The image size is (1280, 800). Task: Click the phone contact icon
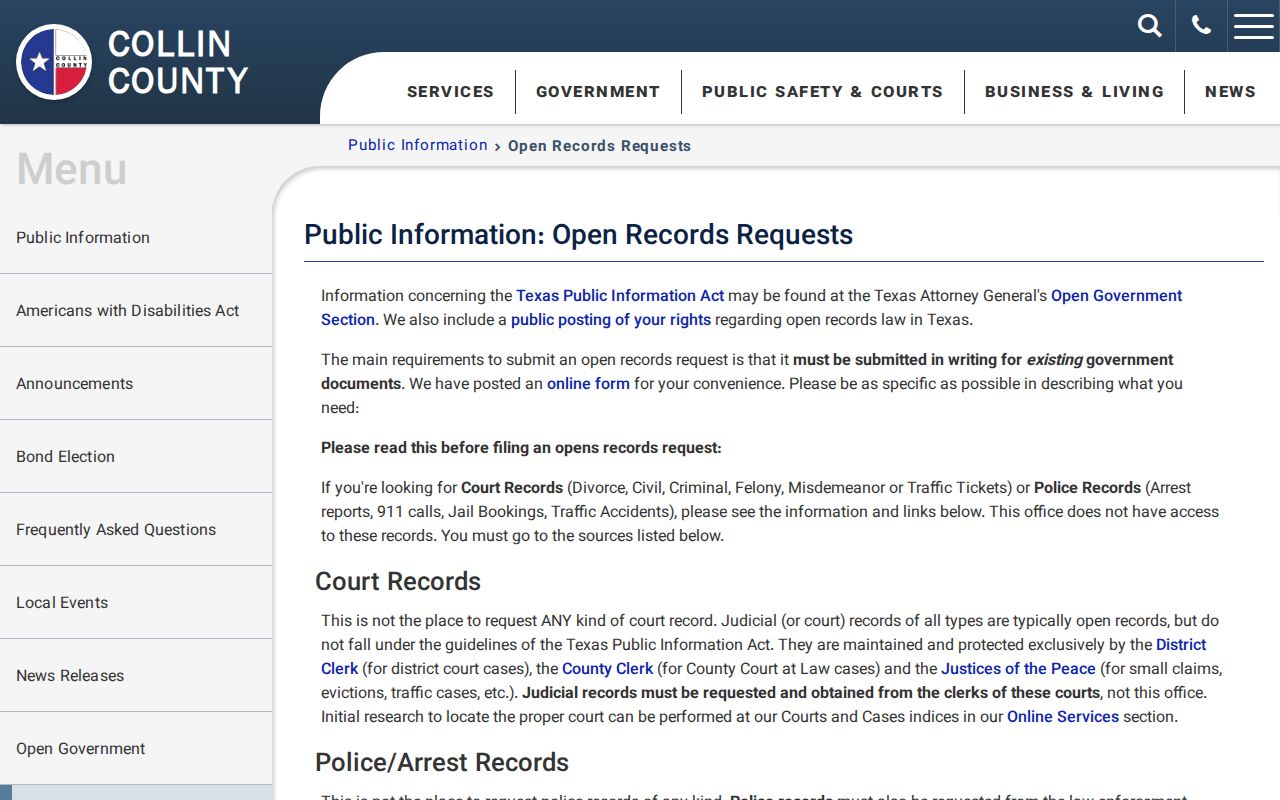click(1201, 26)
